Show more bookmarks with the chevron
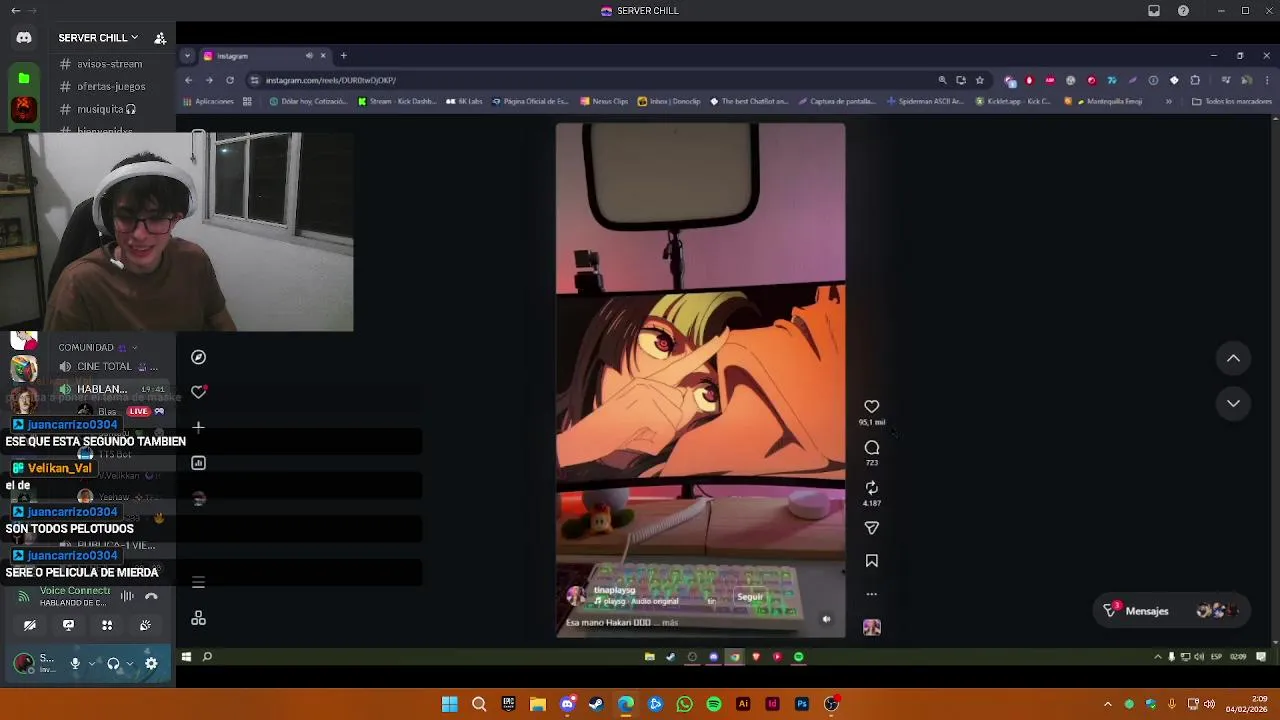This screenshot has width=1280, height=720. (x=1168, y=101)
